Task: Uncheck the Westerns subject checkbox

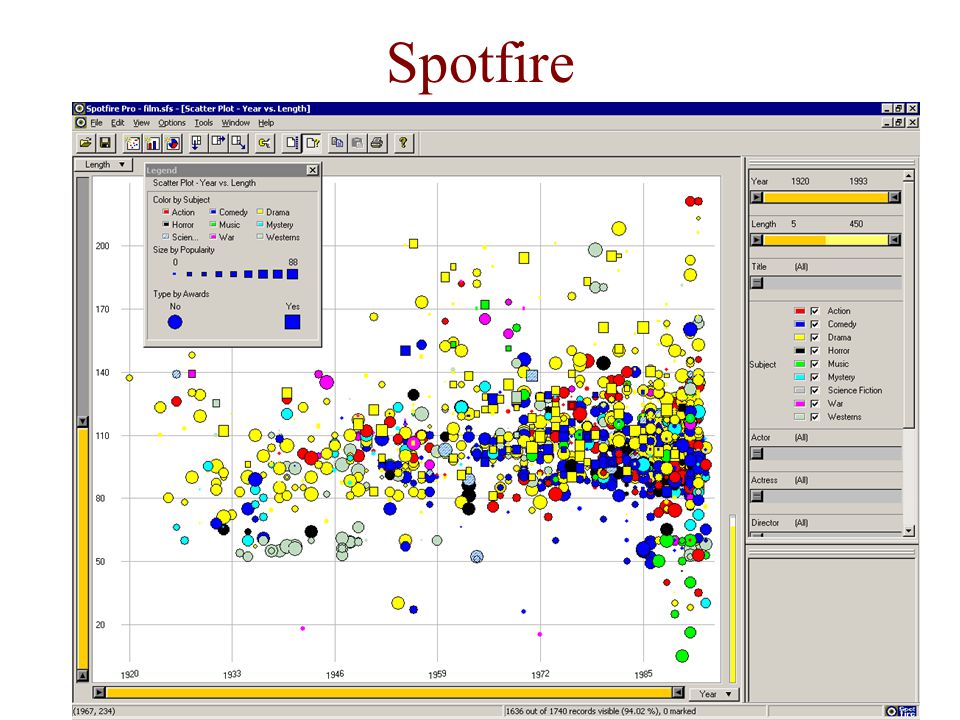Action: pos(814,417)
